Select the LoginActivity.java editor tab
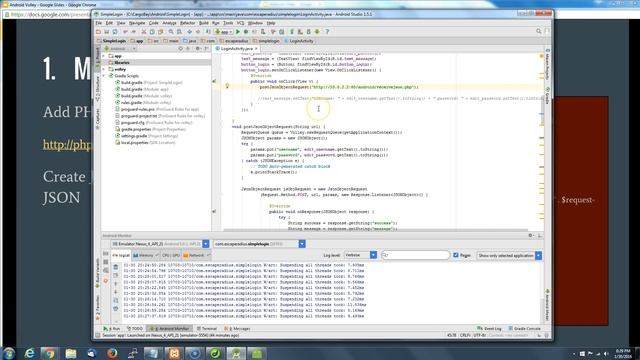640x360 pixels. point(237,49)
